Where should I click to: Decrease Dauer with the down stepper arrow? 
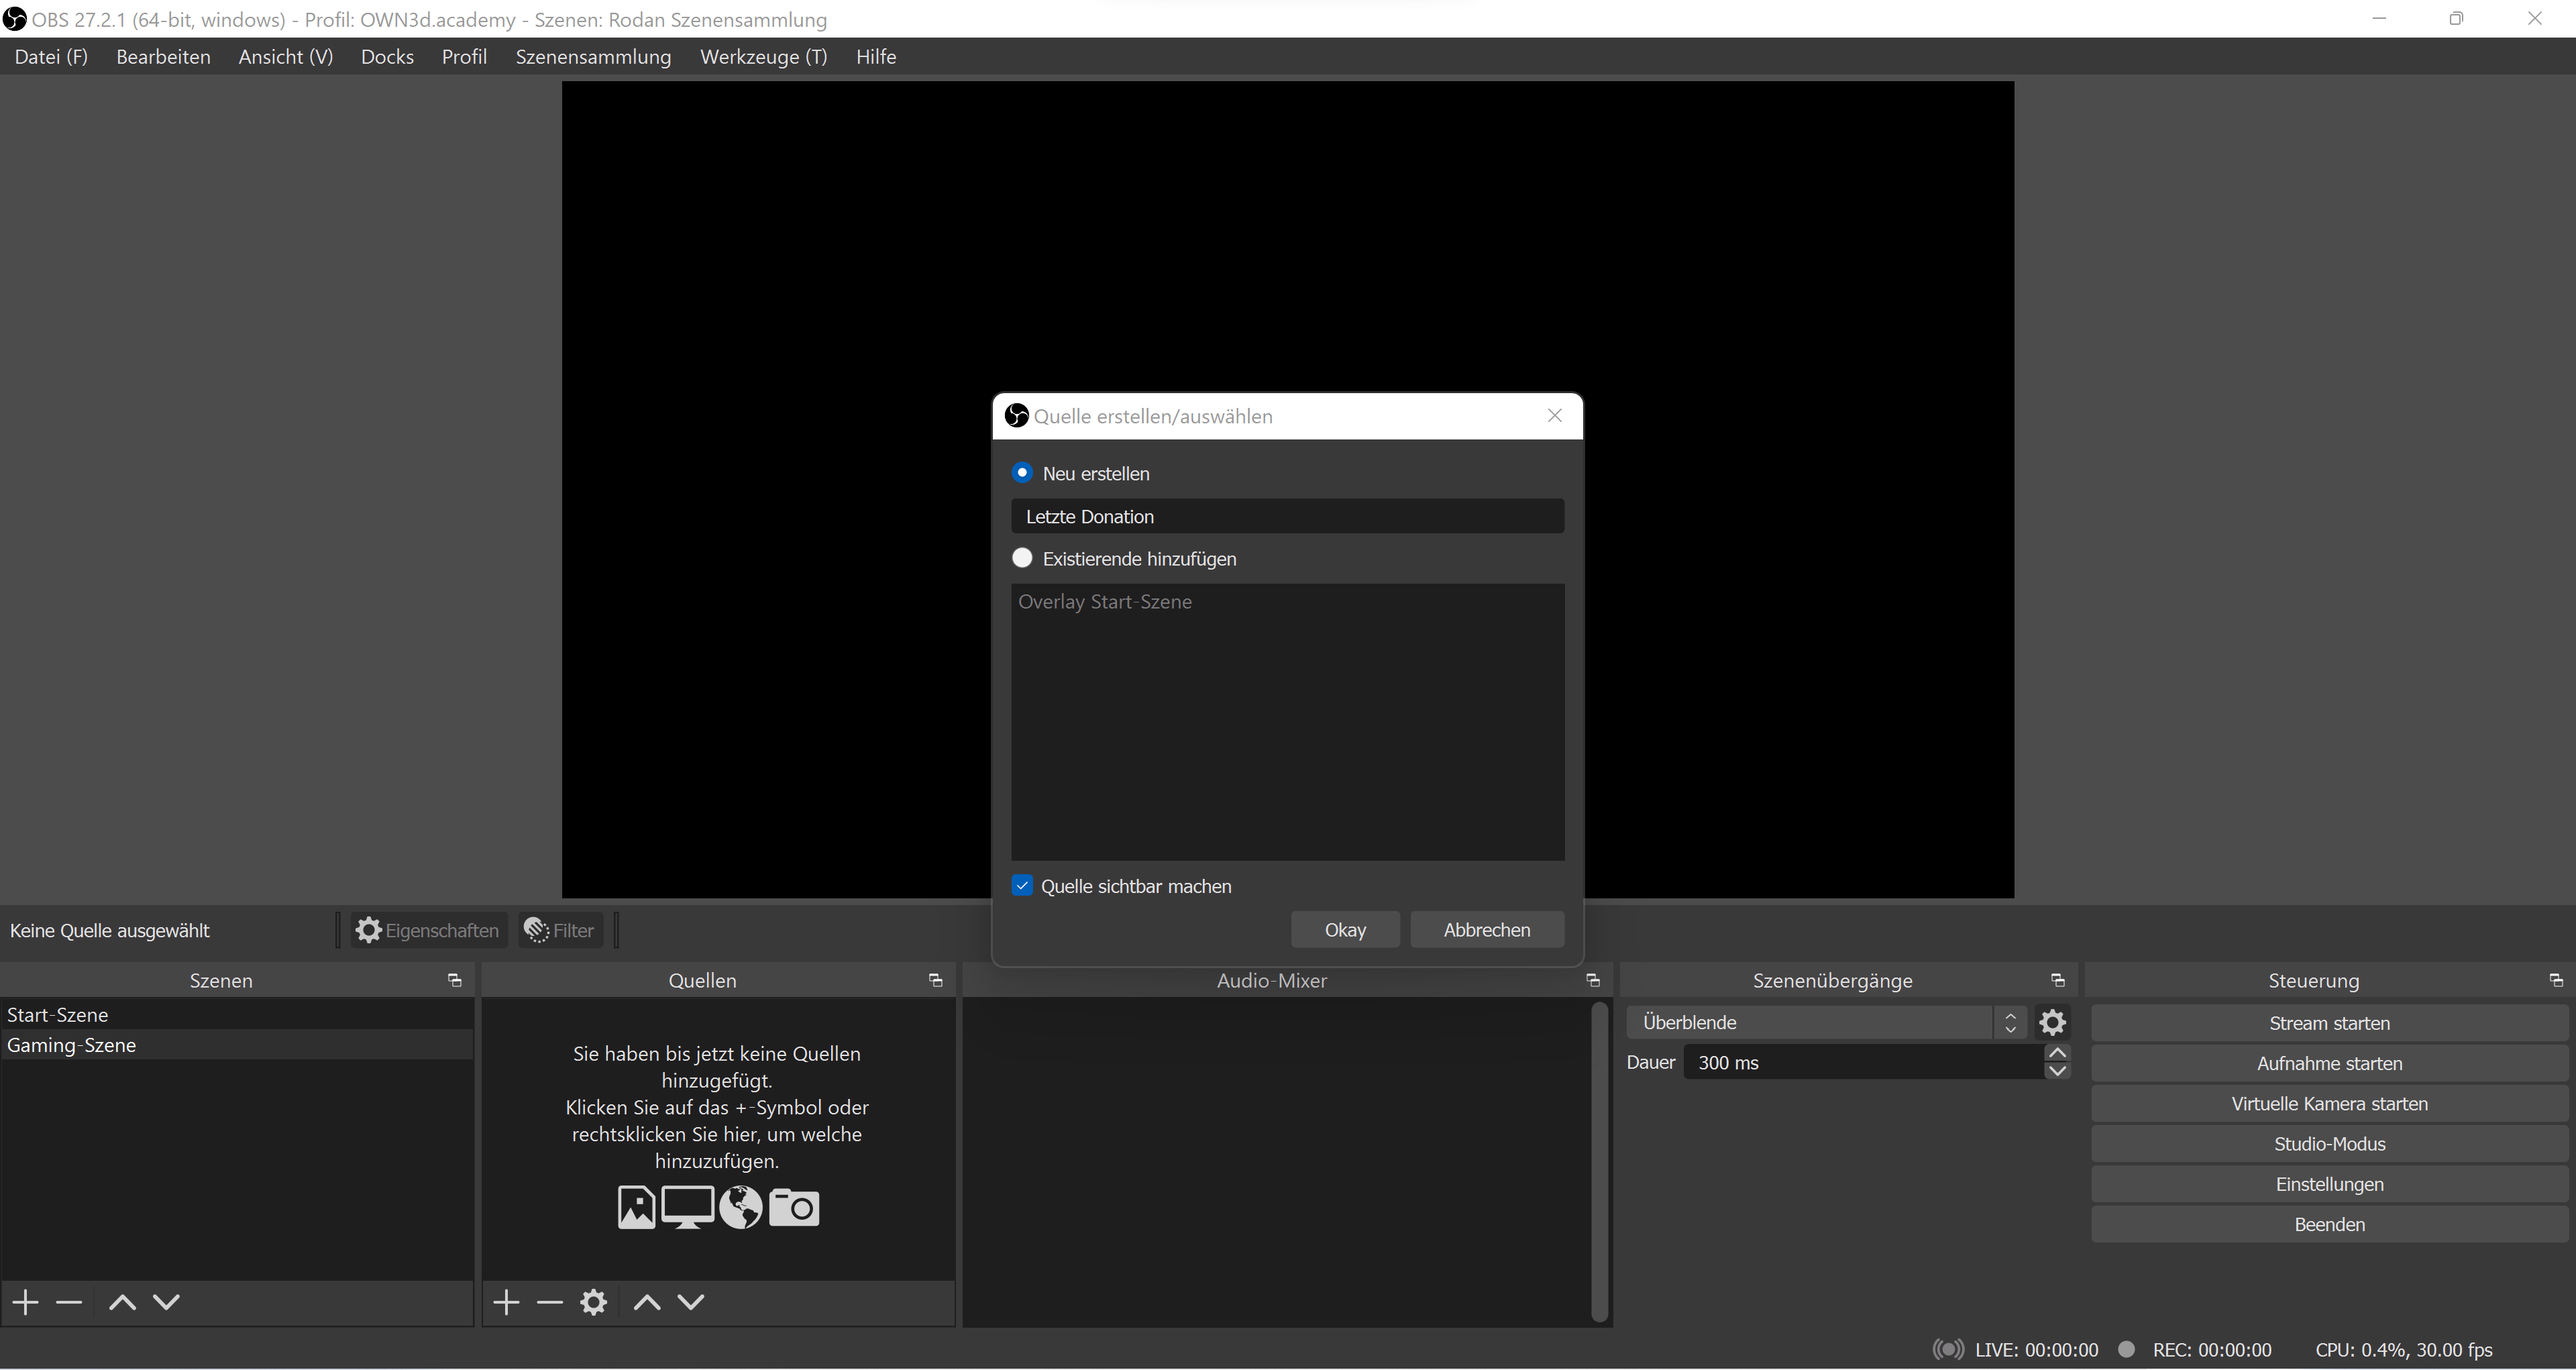2057,1071
